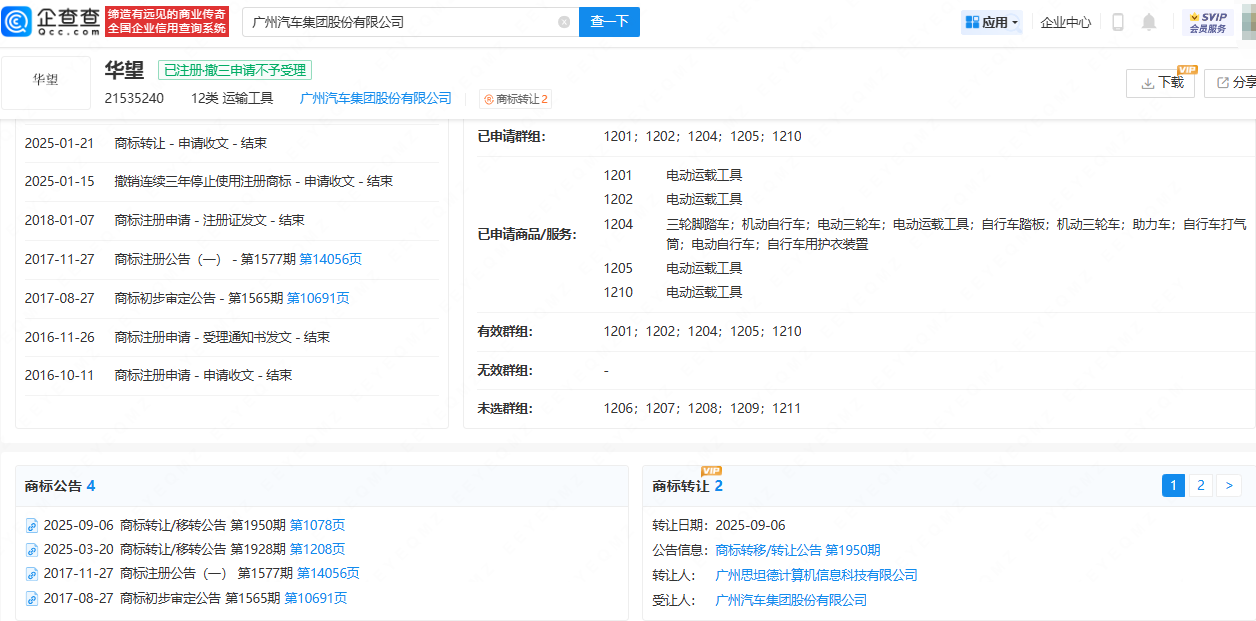Select the 12类 运输工具 class text

[x=232, y=98]
